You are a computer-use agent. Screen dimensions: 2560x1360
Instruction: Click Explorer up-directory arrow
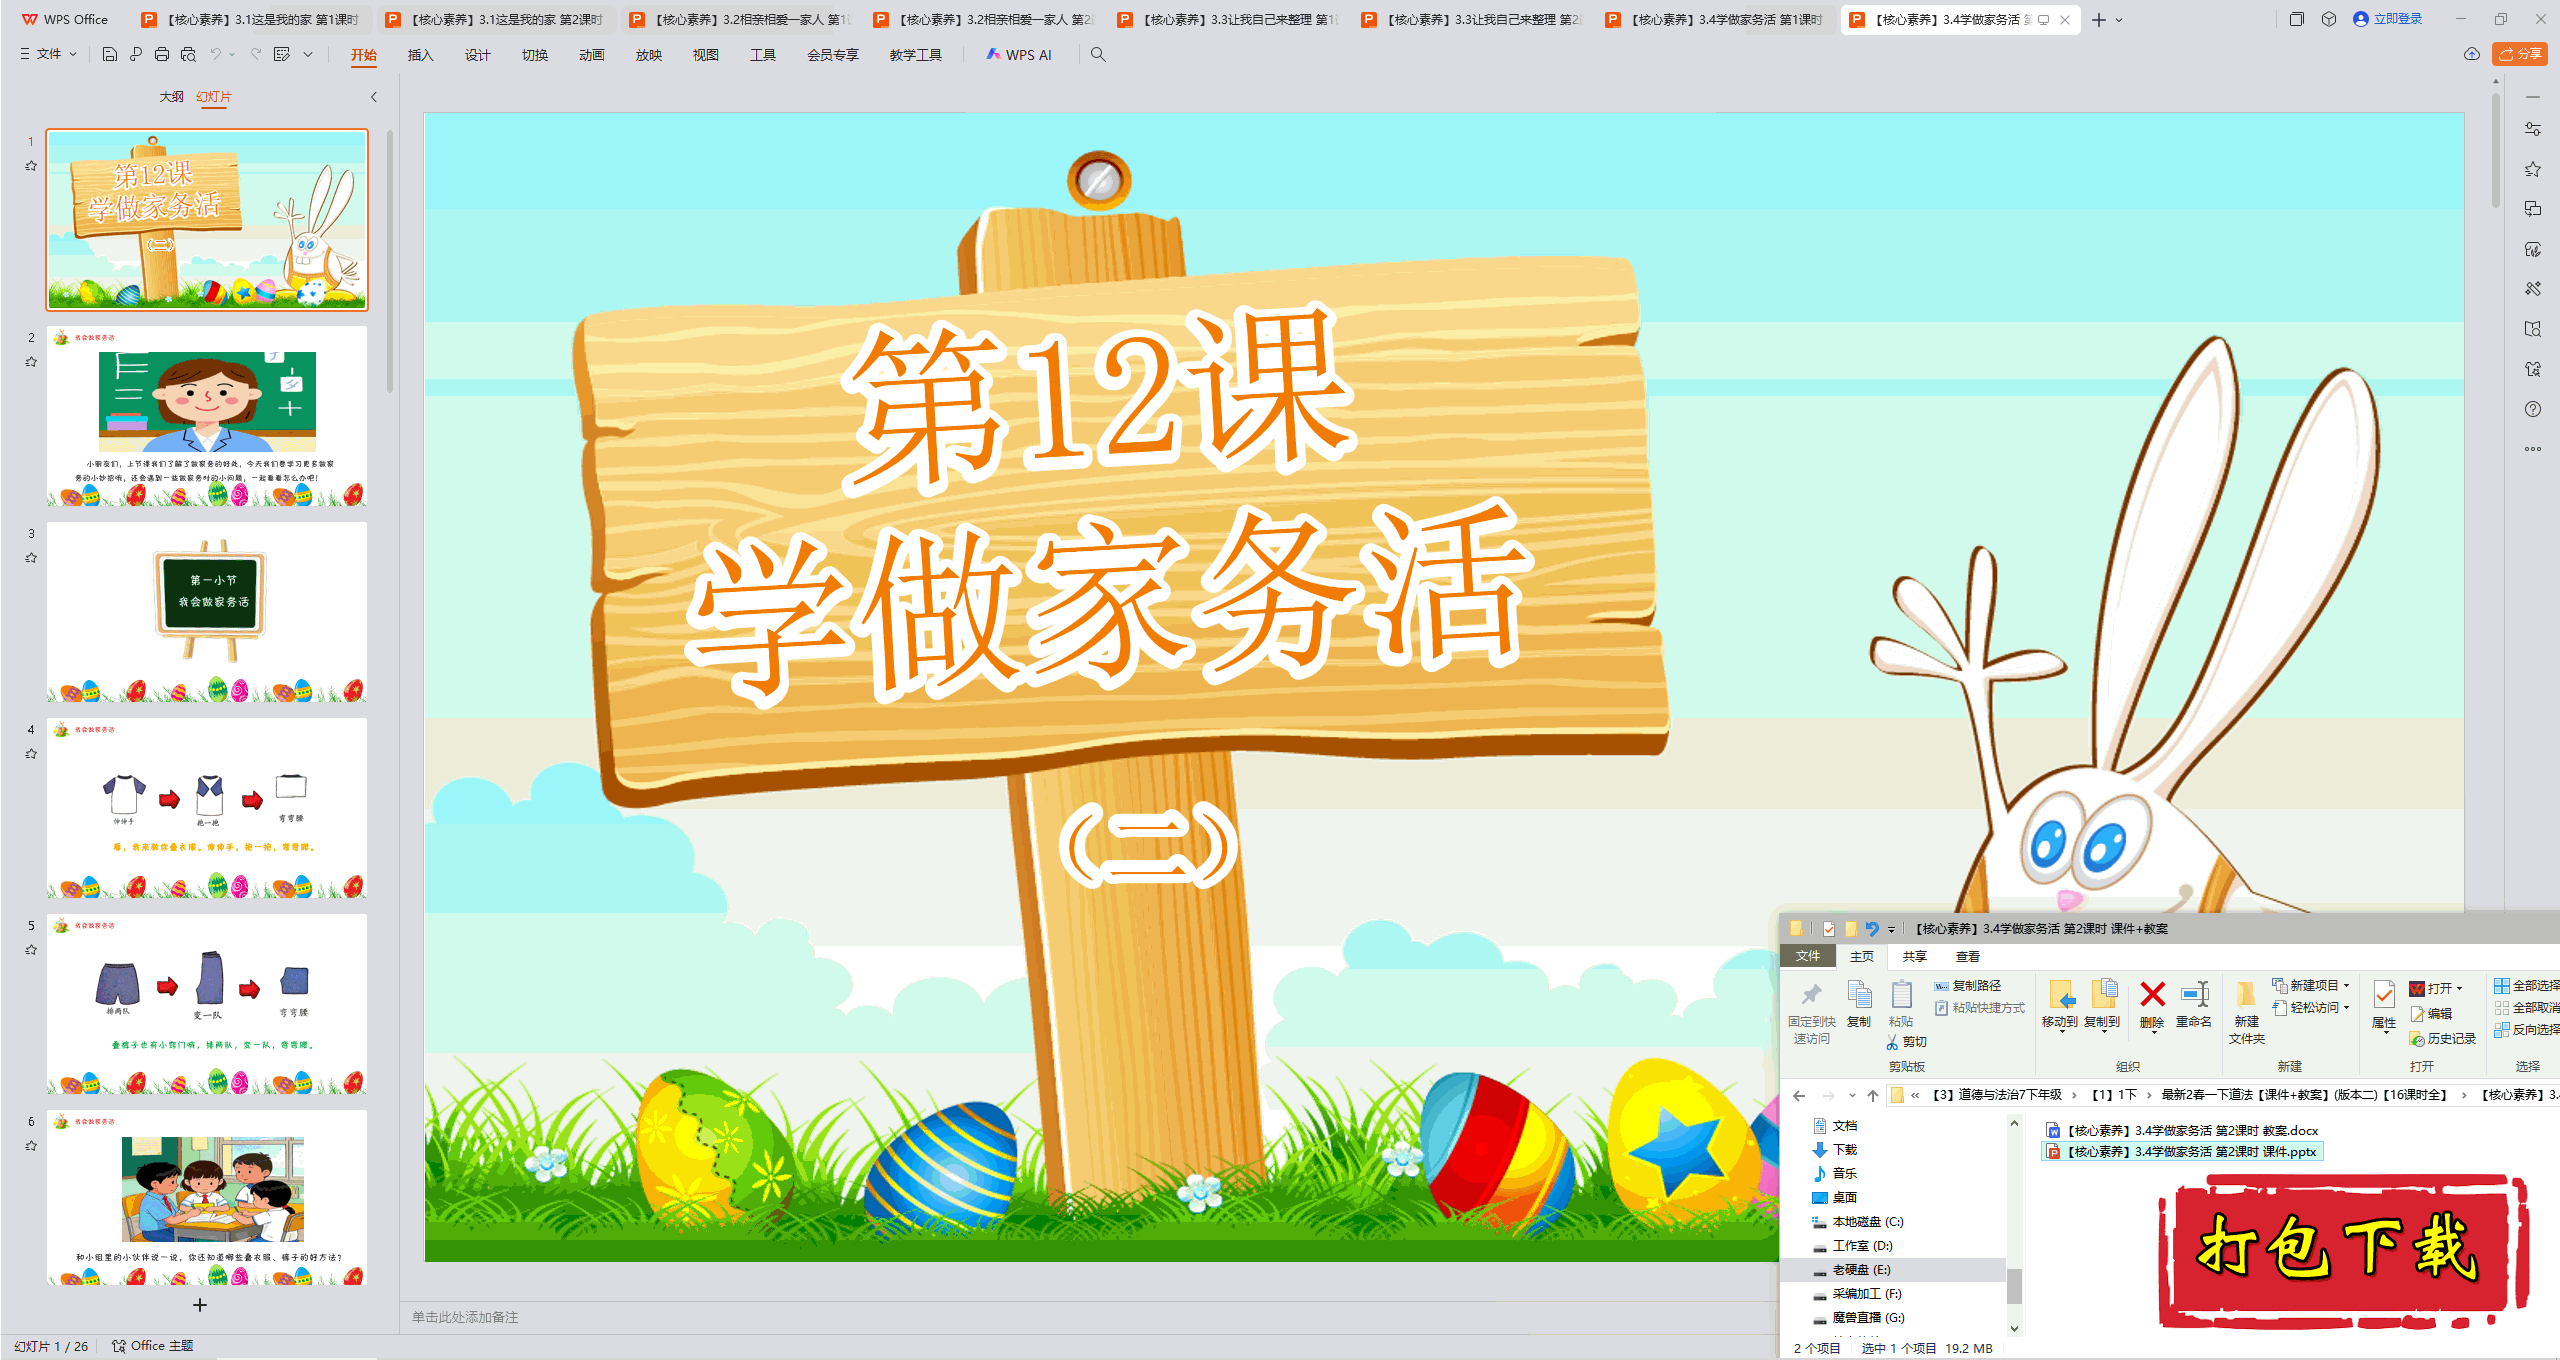(1873, 1095)
